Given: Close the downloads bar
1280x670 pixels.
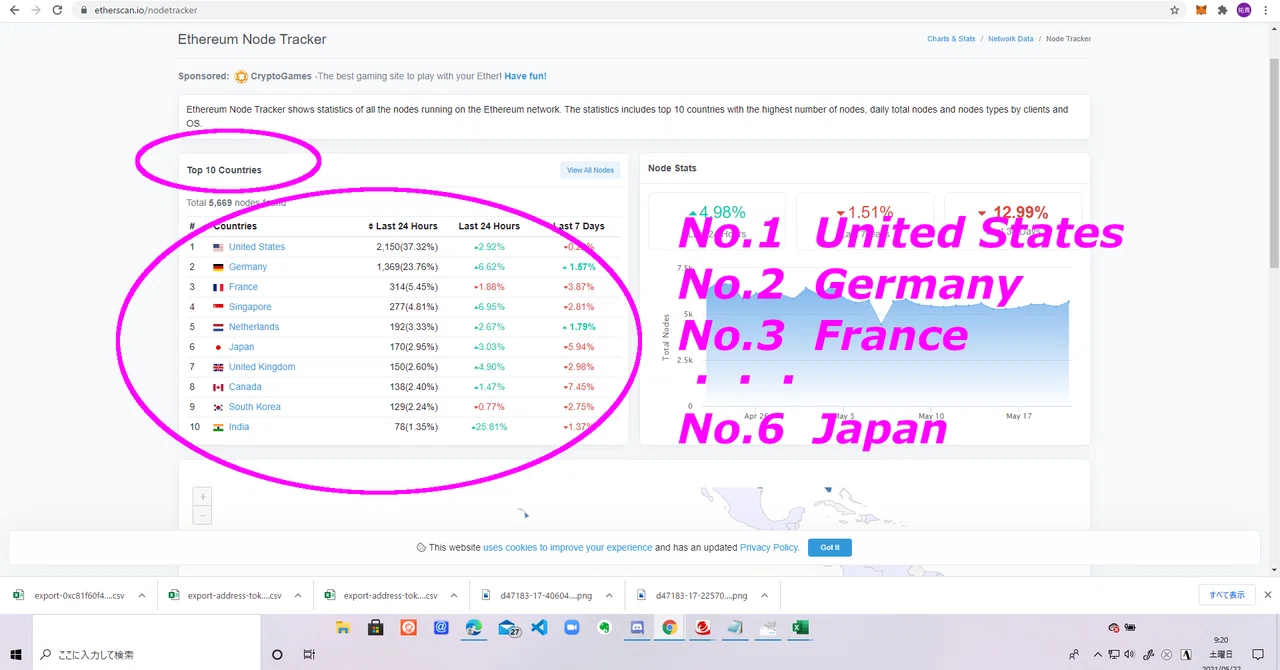Looking at the screenshot, I should 1268,595.
